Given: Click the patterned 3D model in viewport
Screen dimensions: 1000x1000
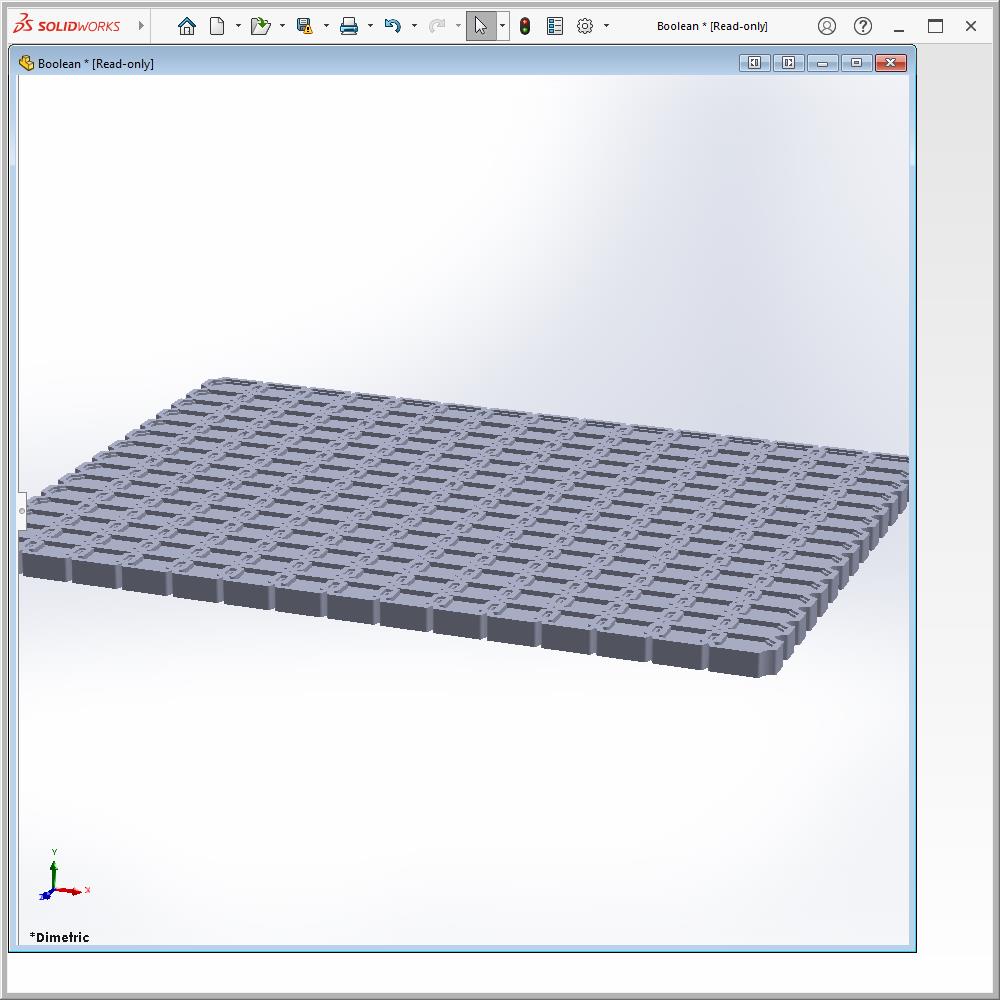Looking at the screenshot, I should 460,520.
